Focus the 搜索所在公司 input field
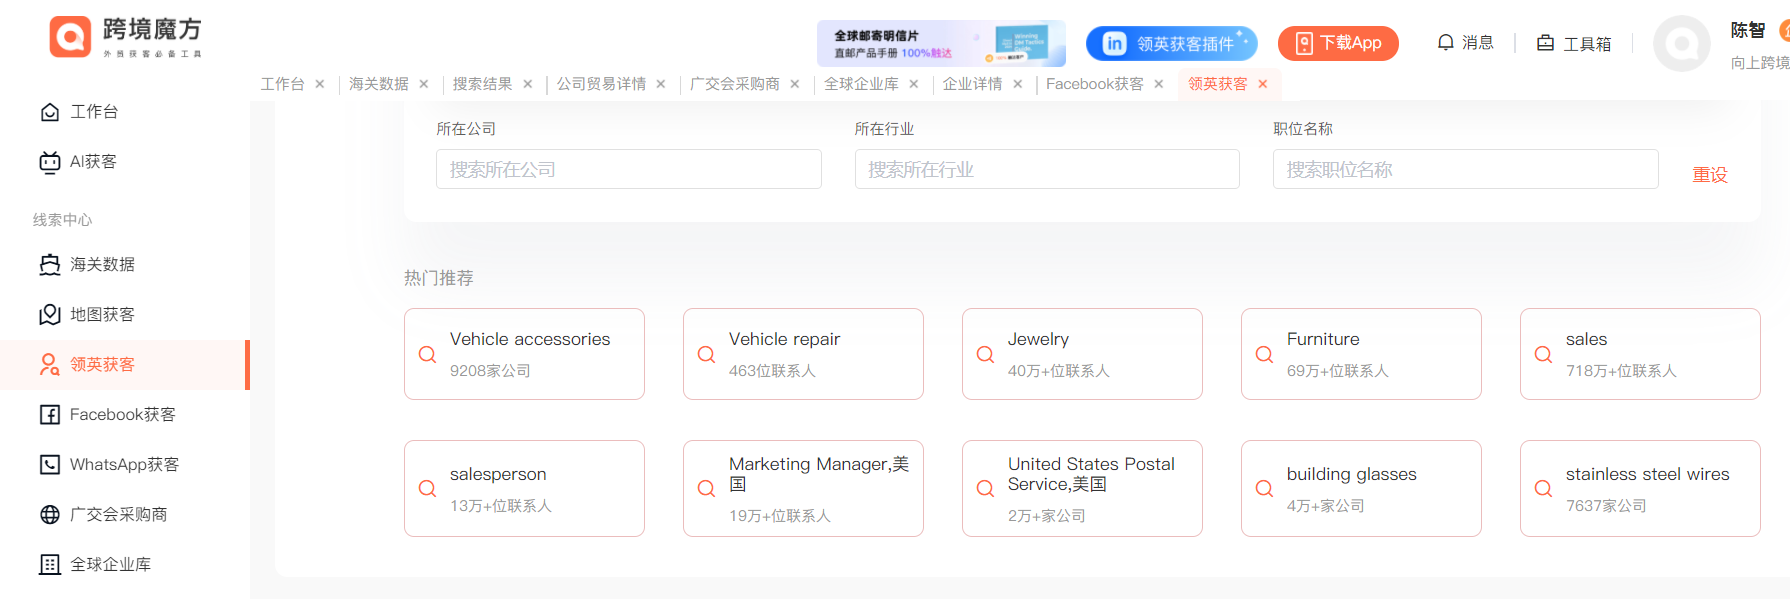Screen dimensions: 1790x599 (628, 170)
